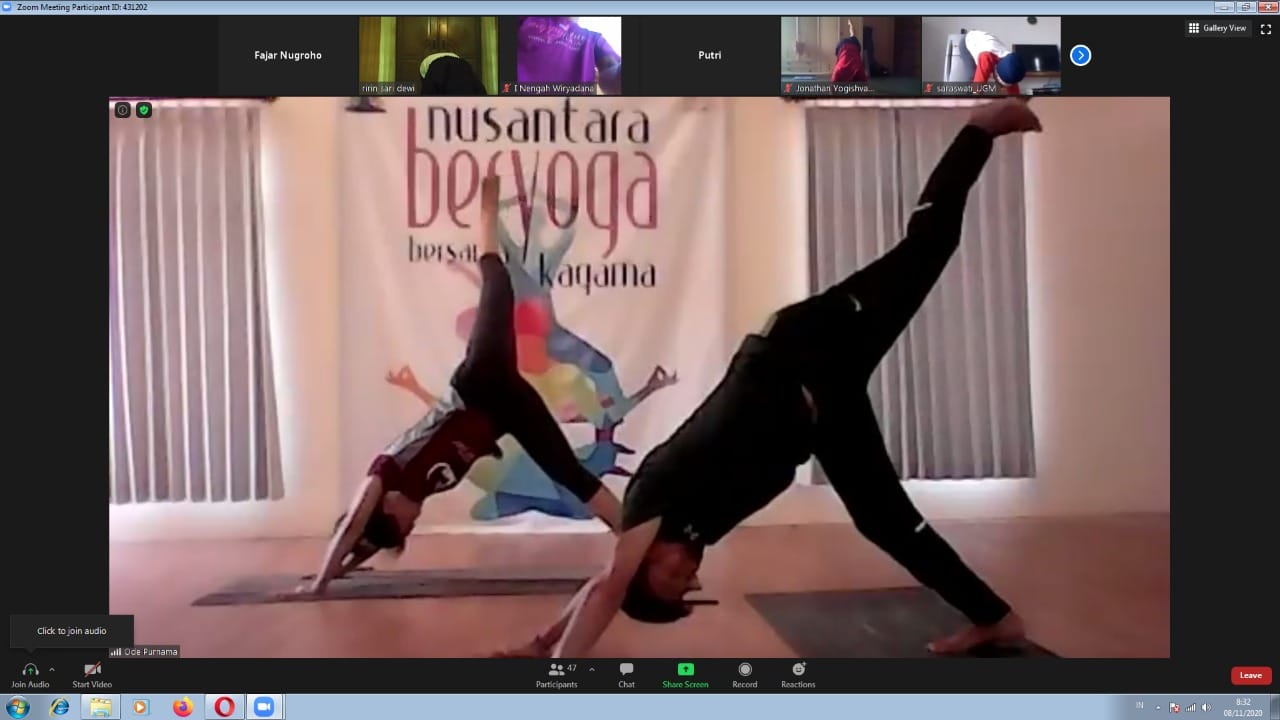Open the Chat panel
The image size is (1280, 720).
click(626, 670)
